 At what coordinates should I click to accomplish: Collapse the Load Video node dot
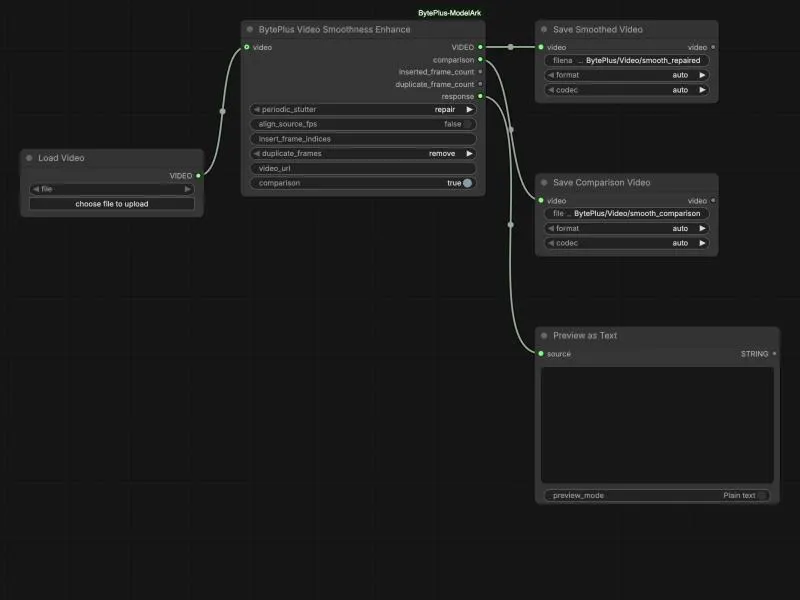29,158
